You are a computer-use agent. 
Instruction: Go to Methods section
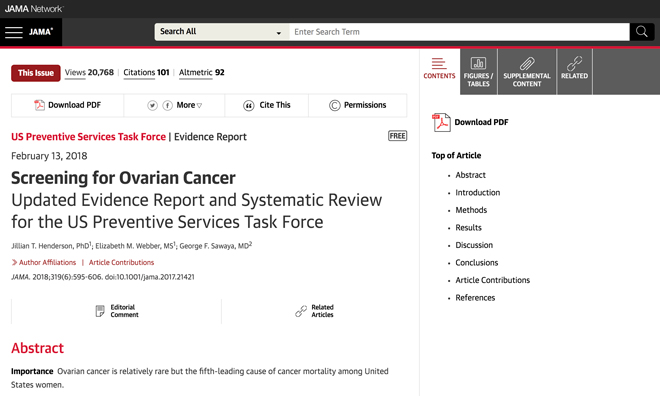[471, 210]
